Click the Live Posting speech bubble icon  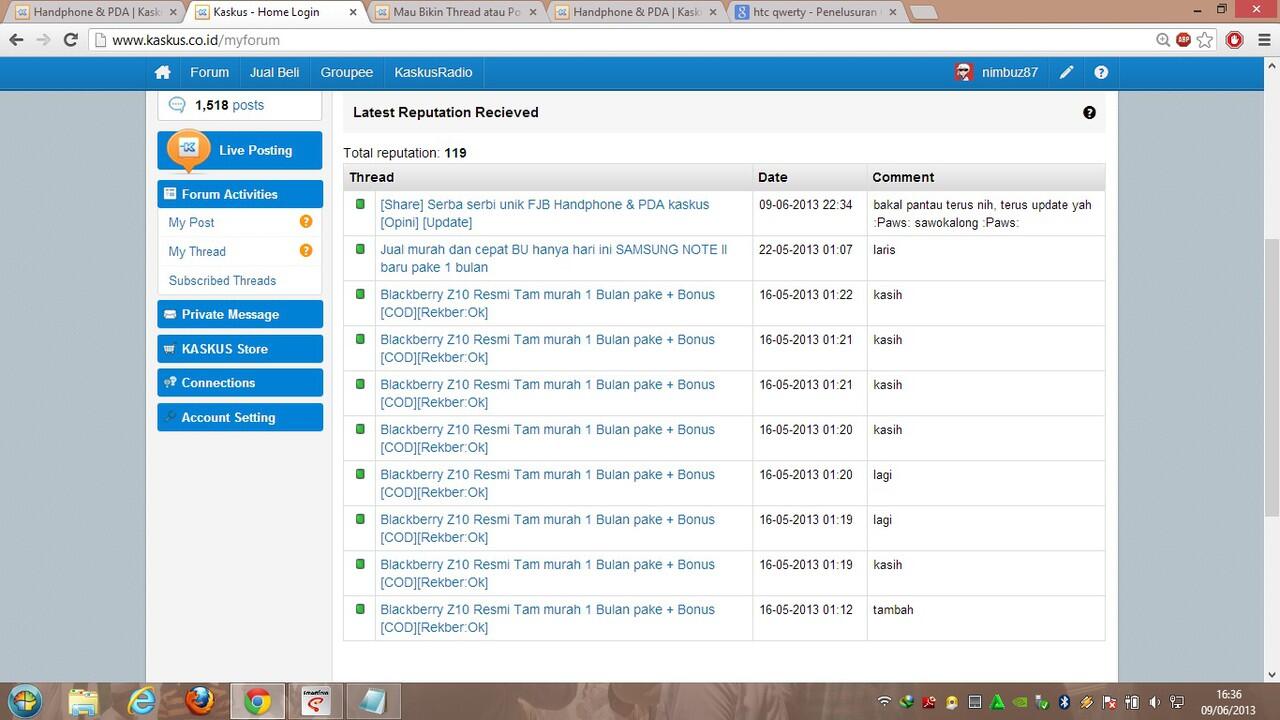(188, 149)
